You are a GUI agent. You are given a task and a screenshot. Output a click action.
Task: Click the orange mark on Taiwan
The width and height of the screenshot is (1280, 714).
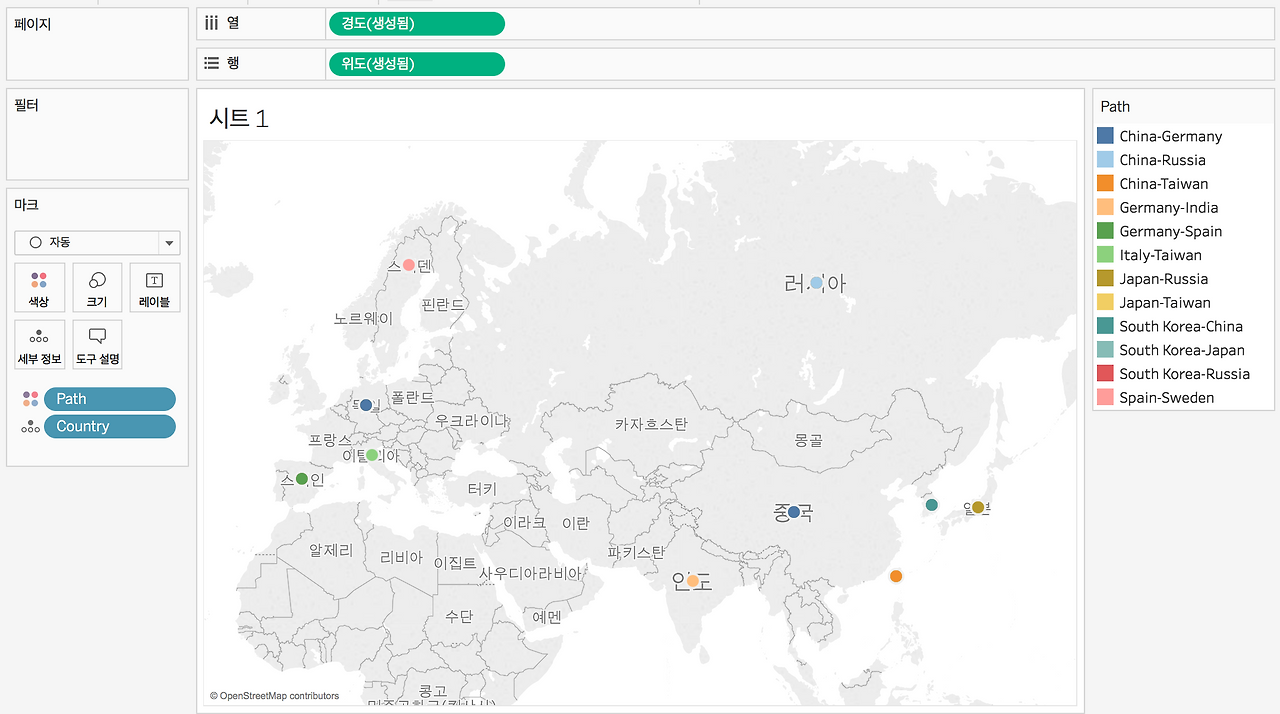[896, 576]
